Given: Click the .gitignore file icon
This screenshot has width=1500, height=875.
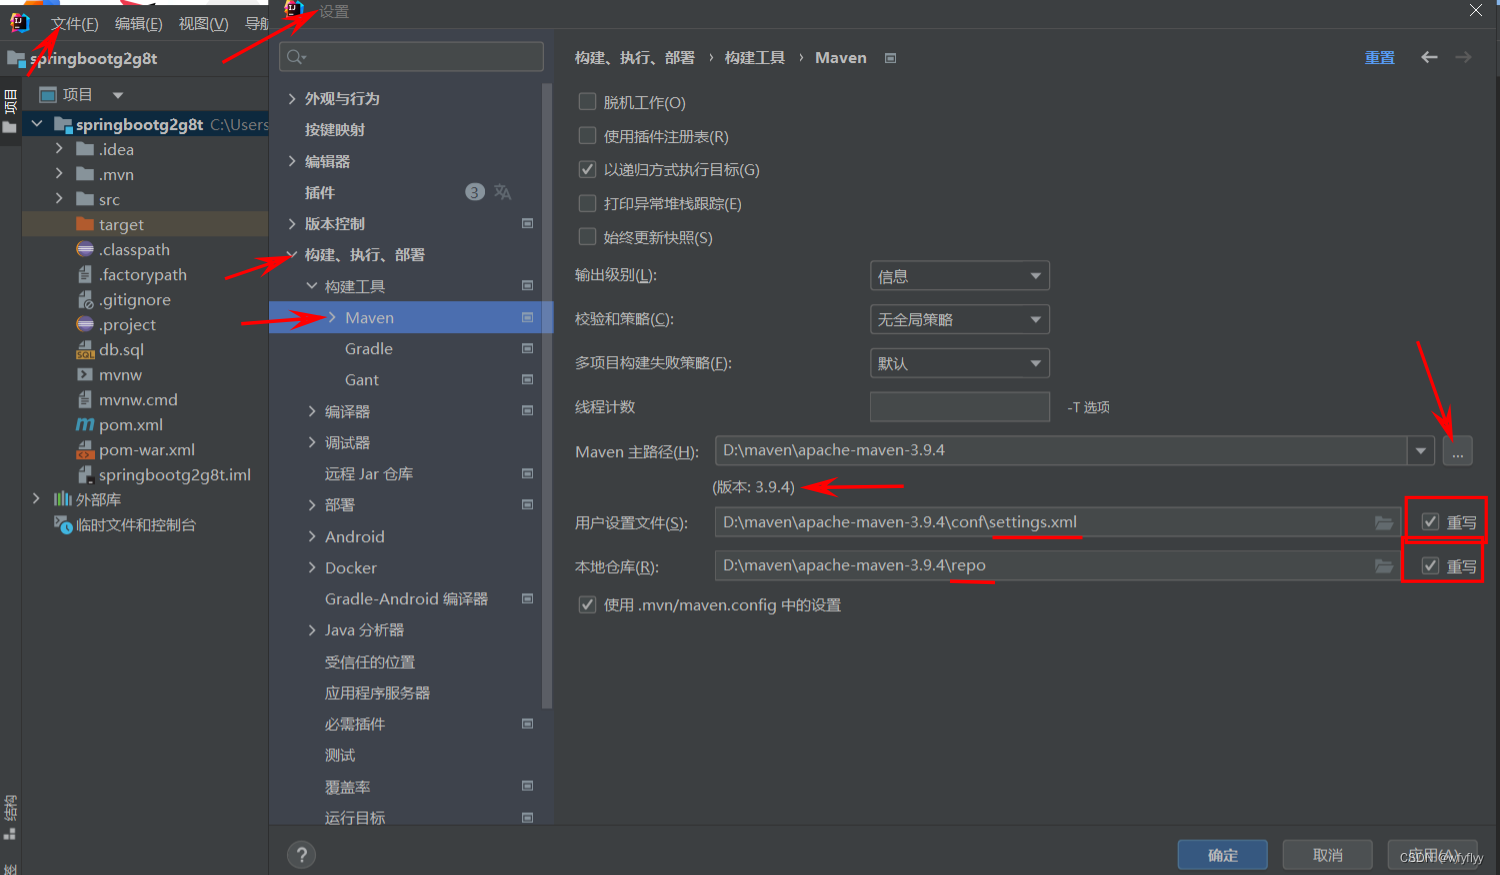Looking at the screenshot, I should coord(85,300).
